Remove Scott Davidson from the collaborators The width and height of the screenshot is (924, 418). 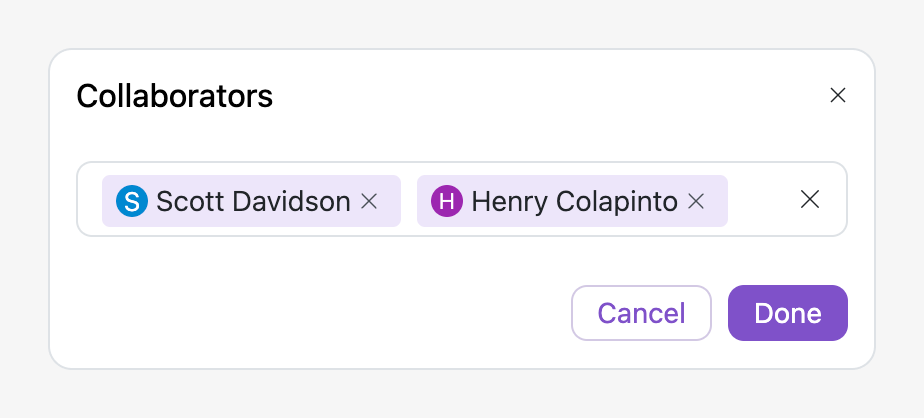369,201
